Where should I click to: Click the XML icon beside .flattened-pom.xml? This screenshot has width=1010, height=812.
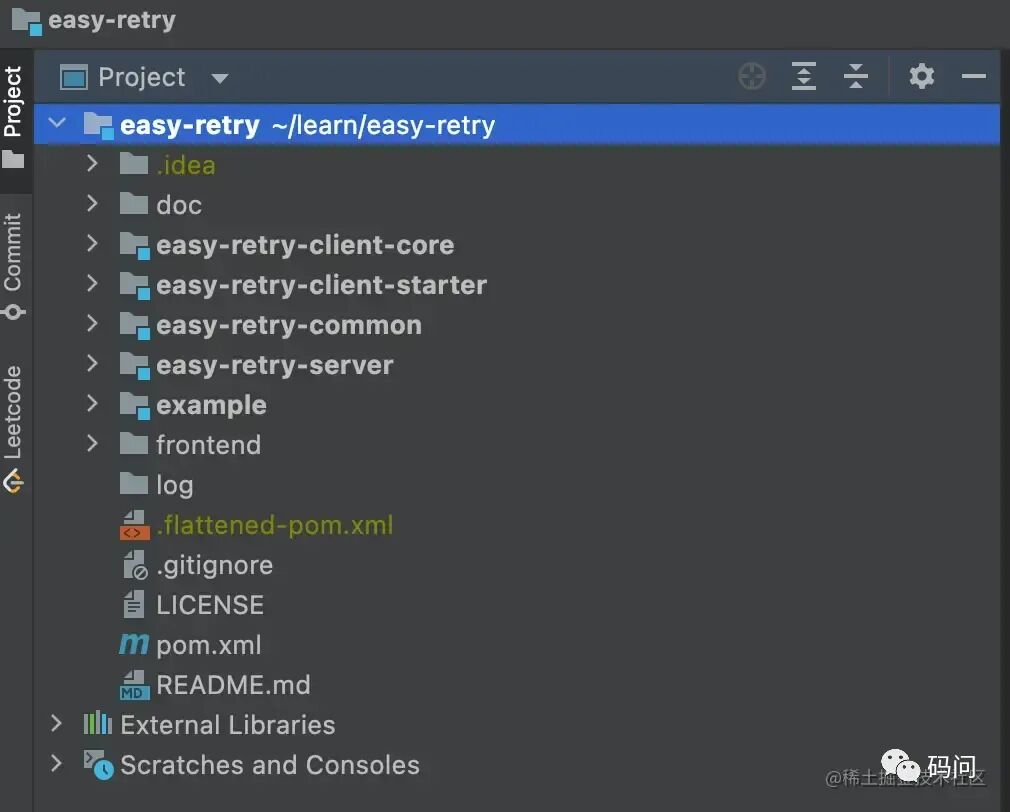point(134,525)
